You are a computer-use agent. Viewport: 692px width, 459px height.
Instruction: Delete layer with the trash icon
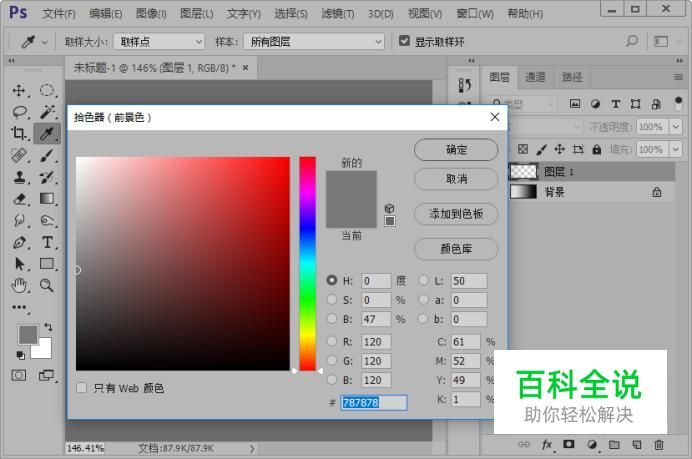click(x=658, y=444)
